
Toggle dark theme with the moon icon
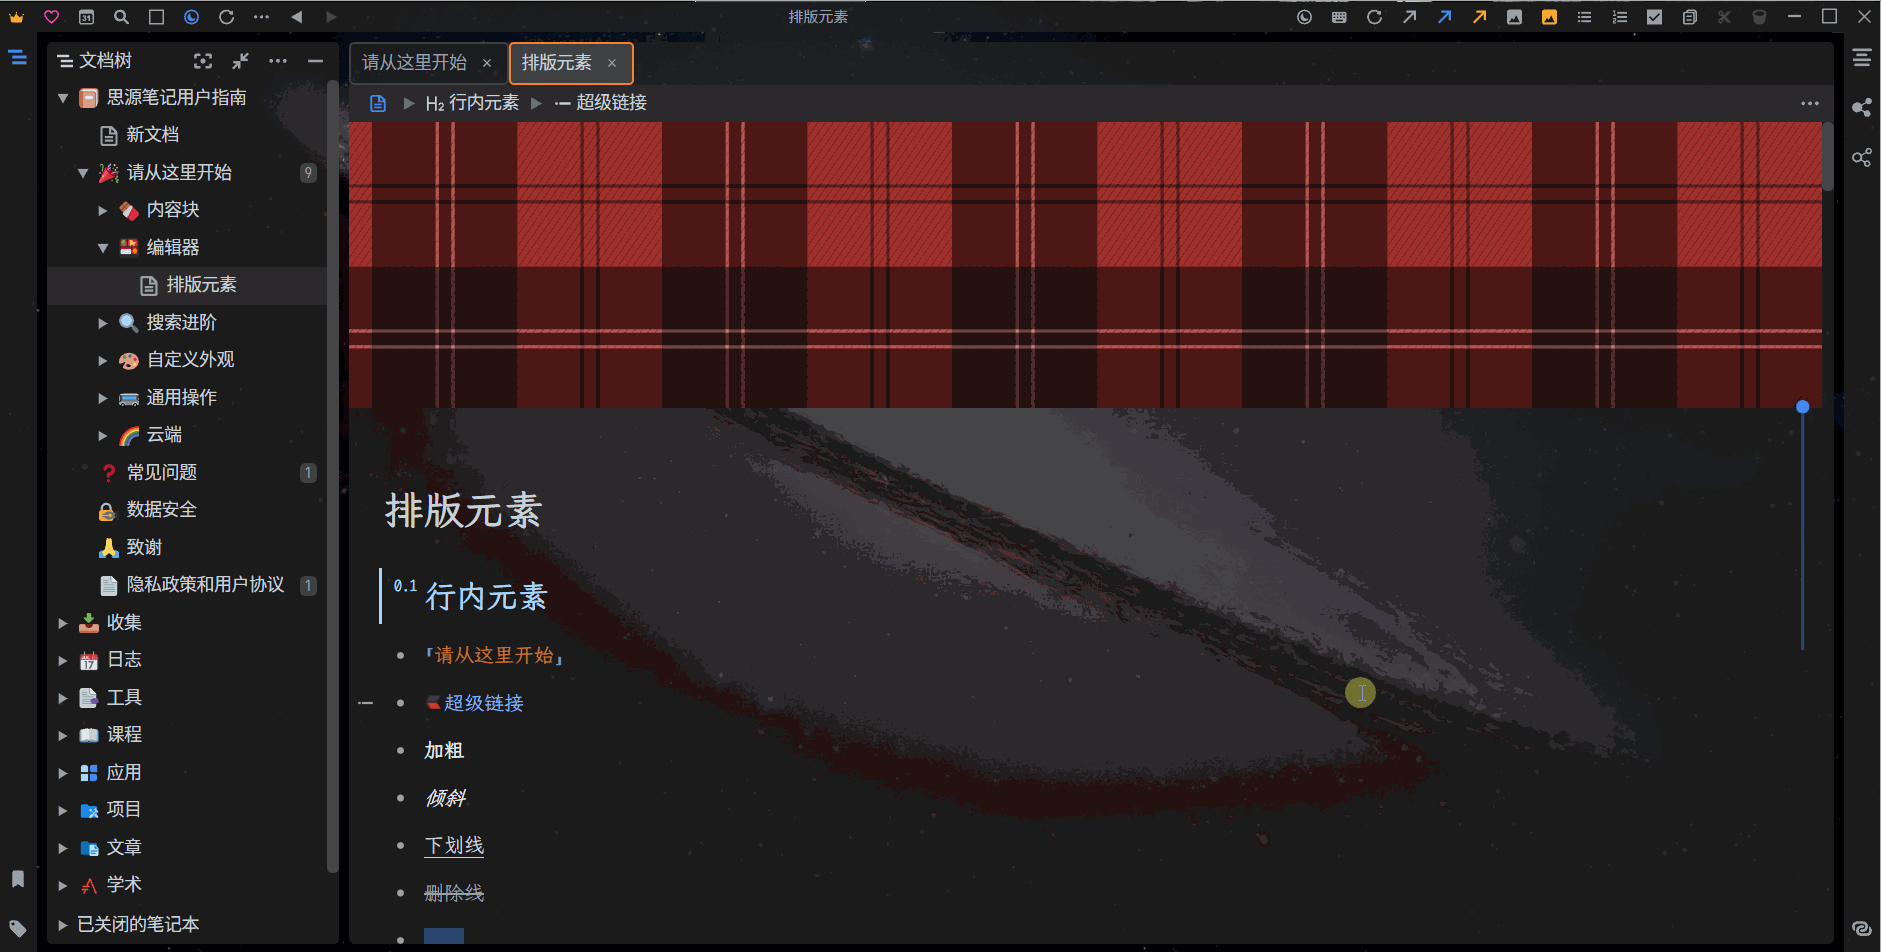pos(191,16)
